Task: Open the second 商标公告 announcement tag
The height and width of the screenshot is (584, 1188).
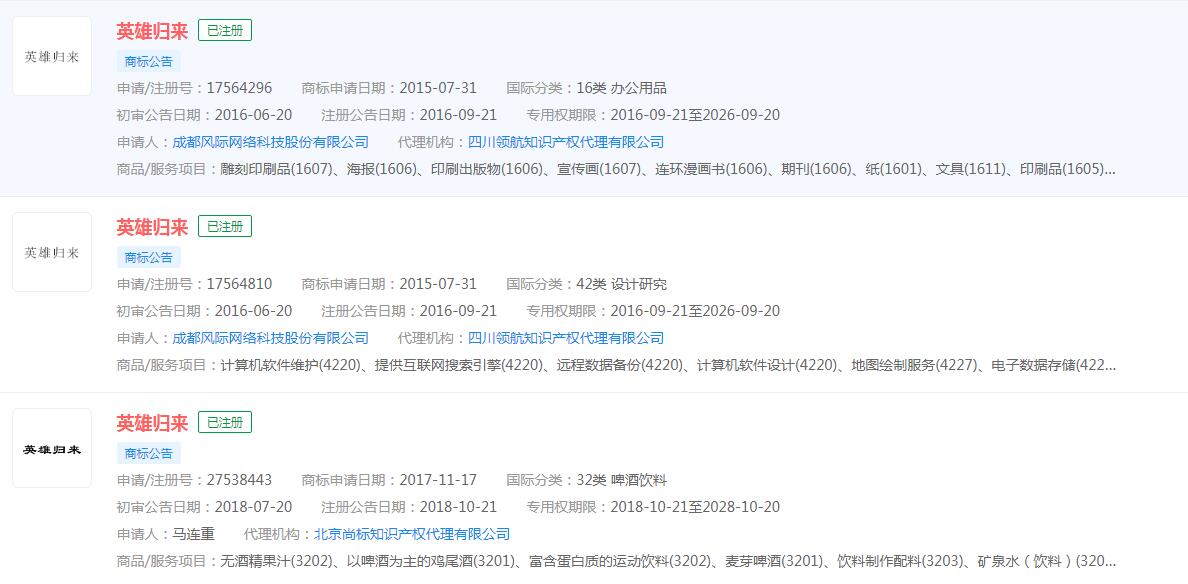Action: tap(148, 257)
